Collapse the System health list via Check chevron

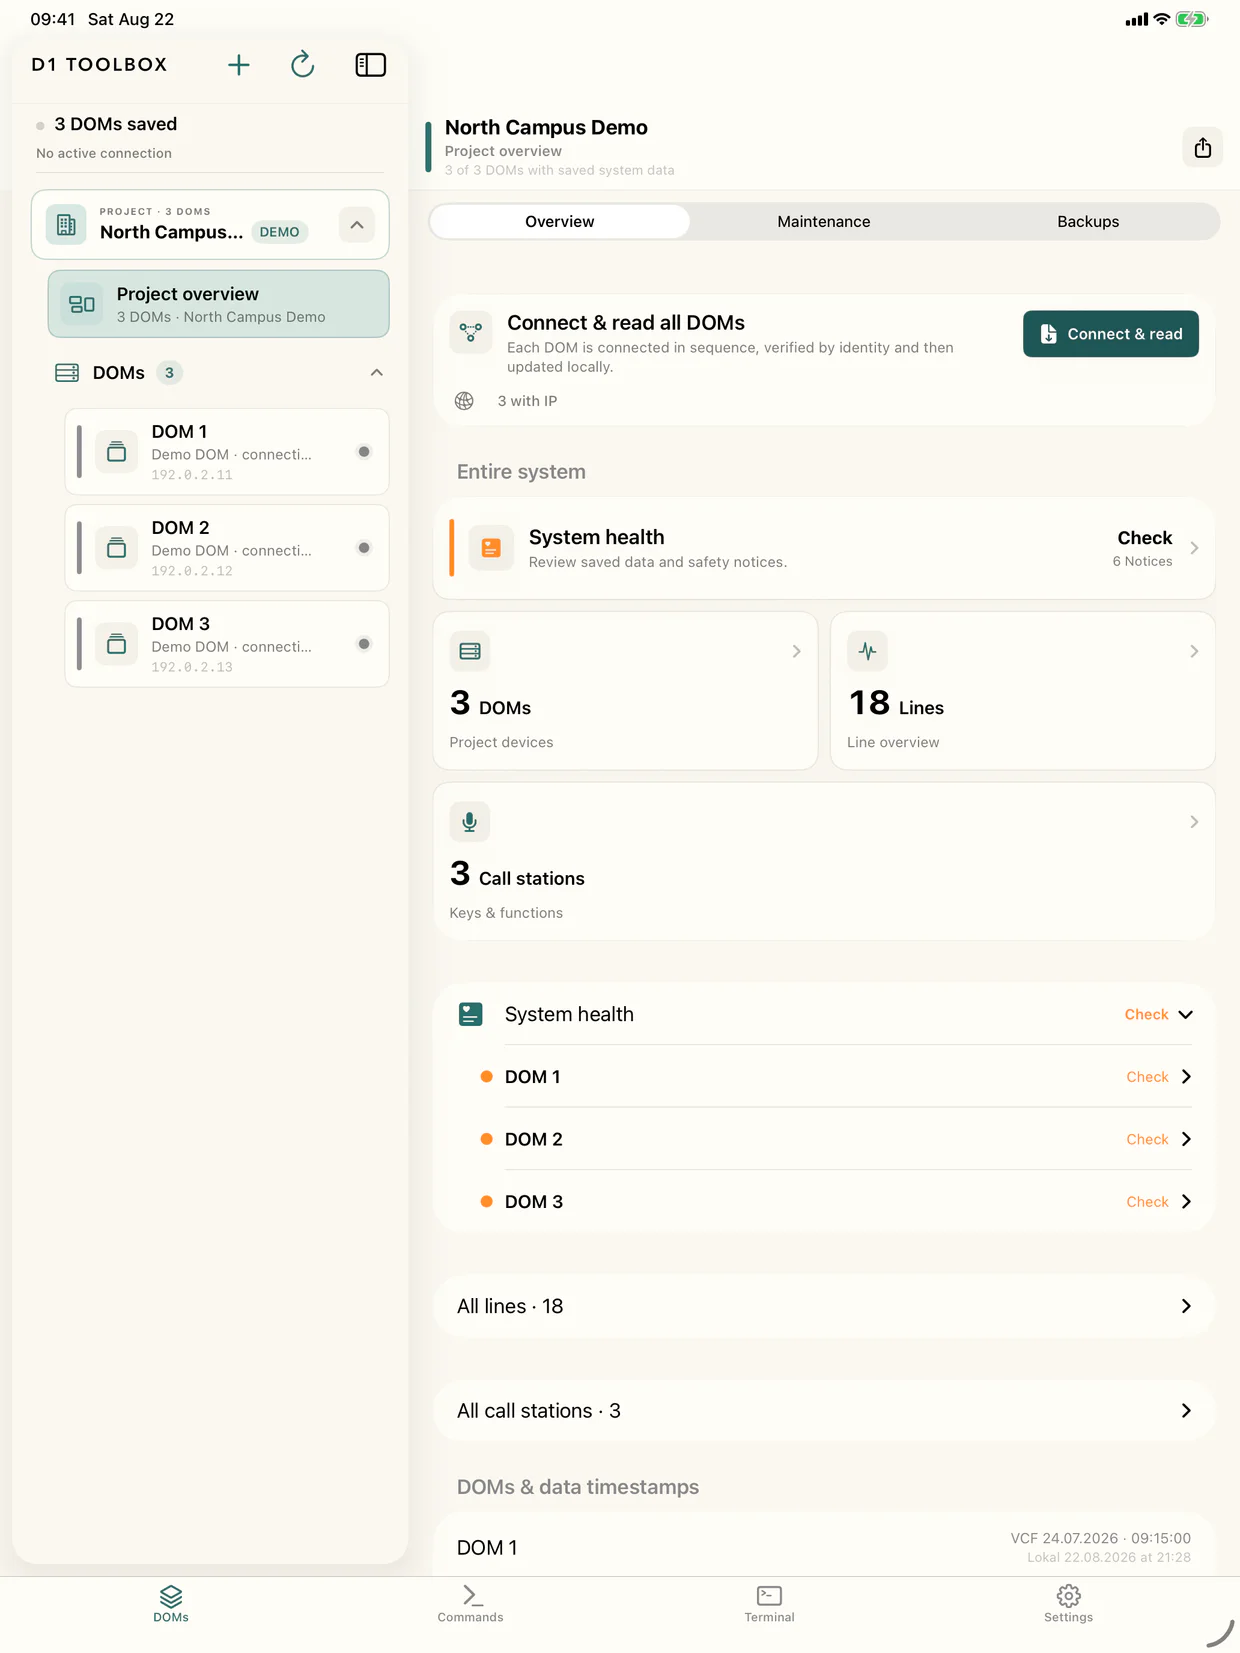[1185, 1014]
